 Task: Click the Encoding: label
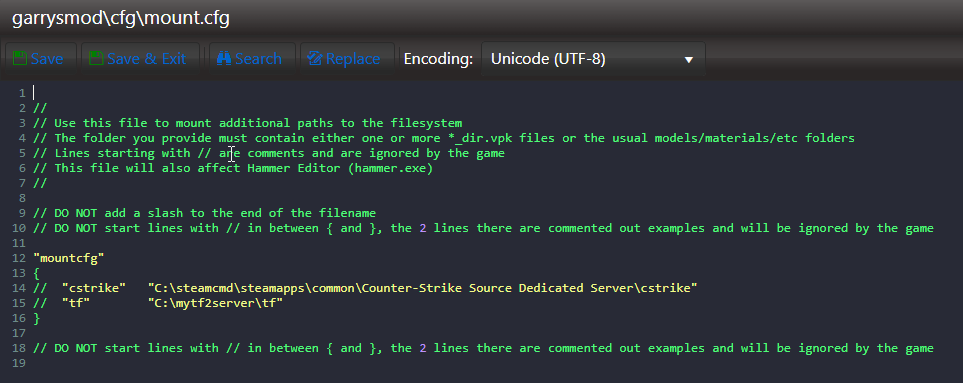point(439,59)
